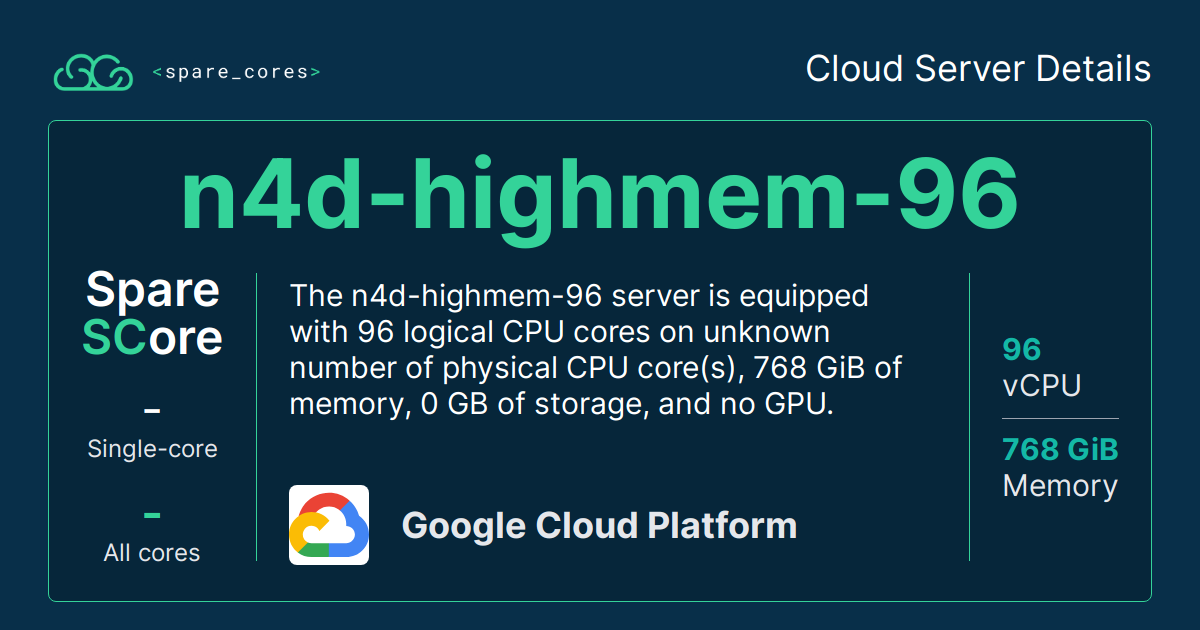Expand the Single-core score placeholder dash

[x=152, y=410]
